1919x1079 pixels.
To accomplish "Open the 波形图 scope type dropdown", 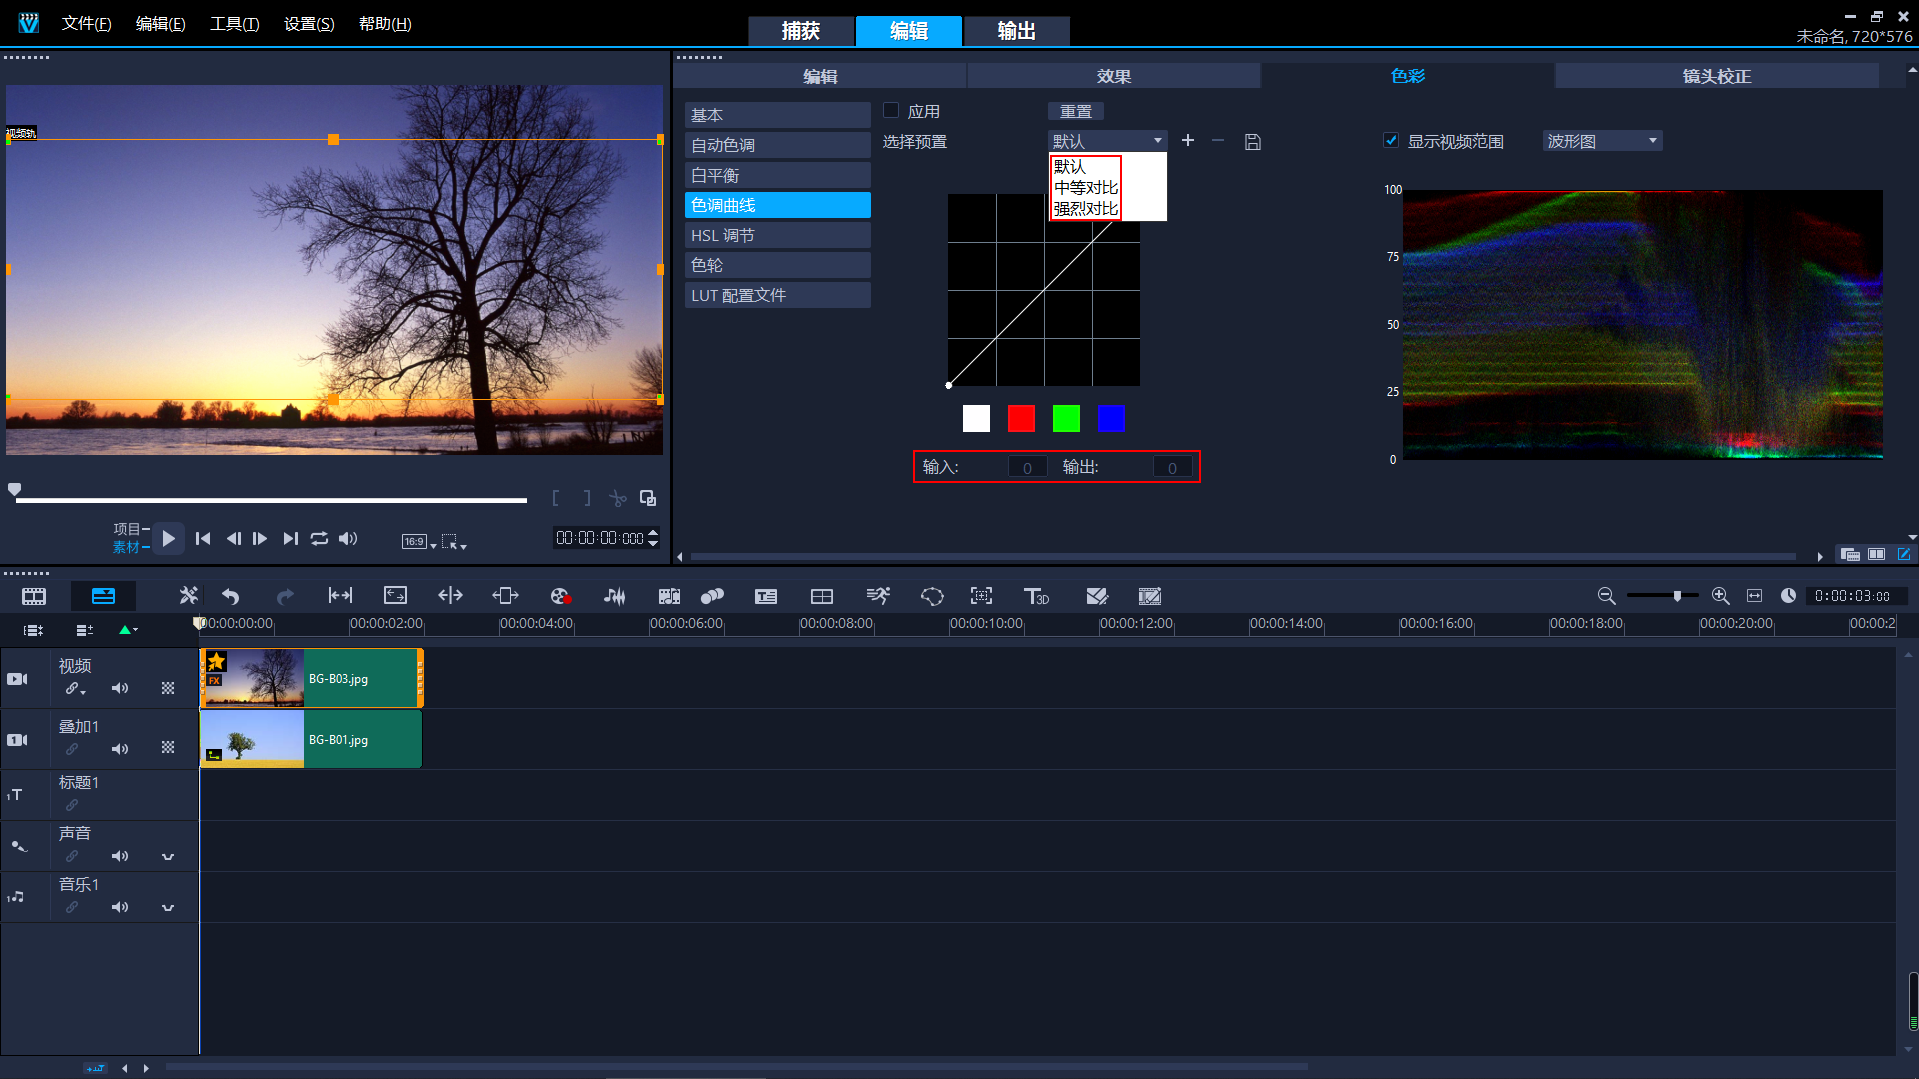I will [1602, 141].
